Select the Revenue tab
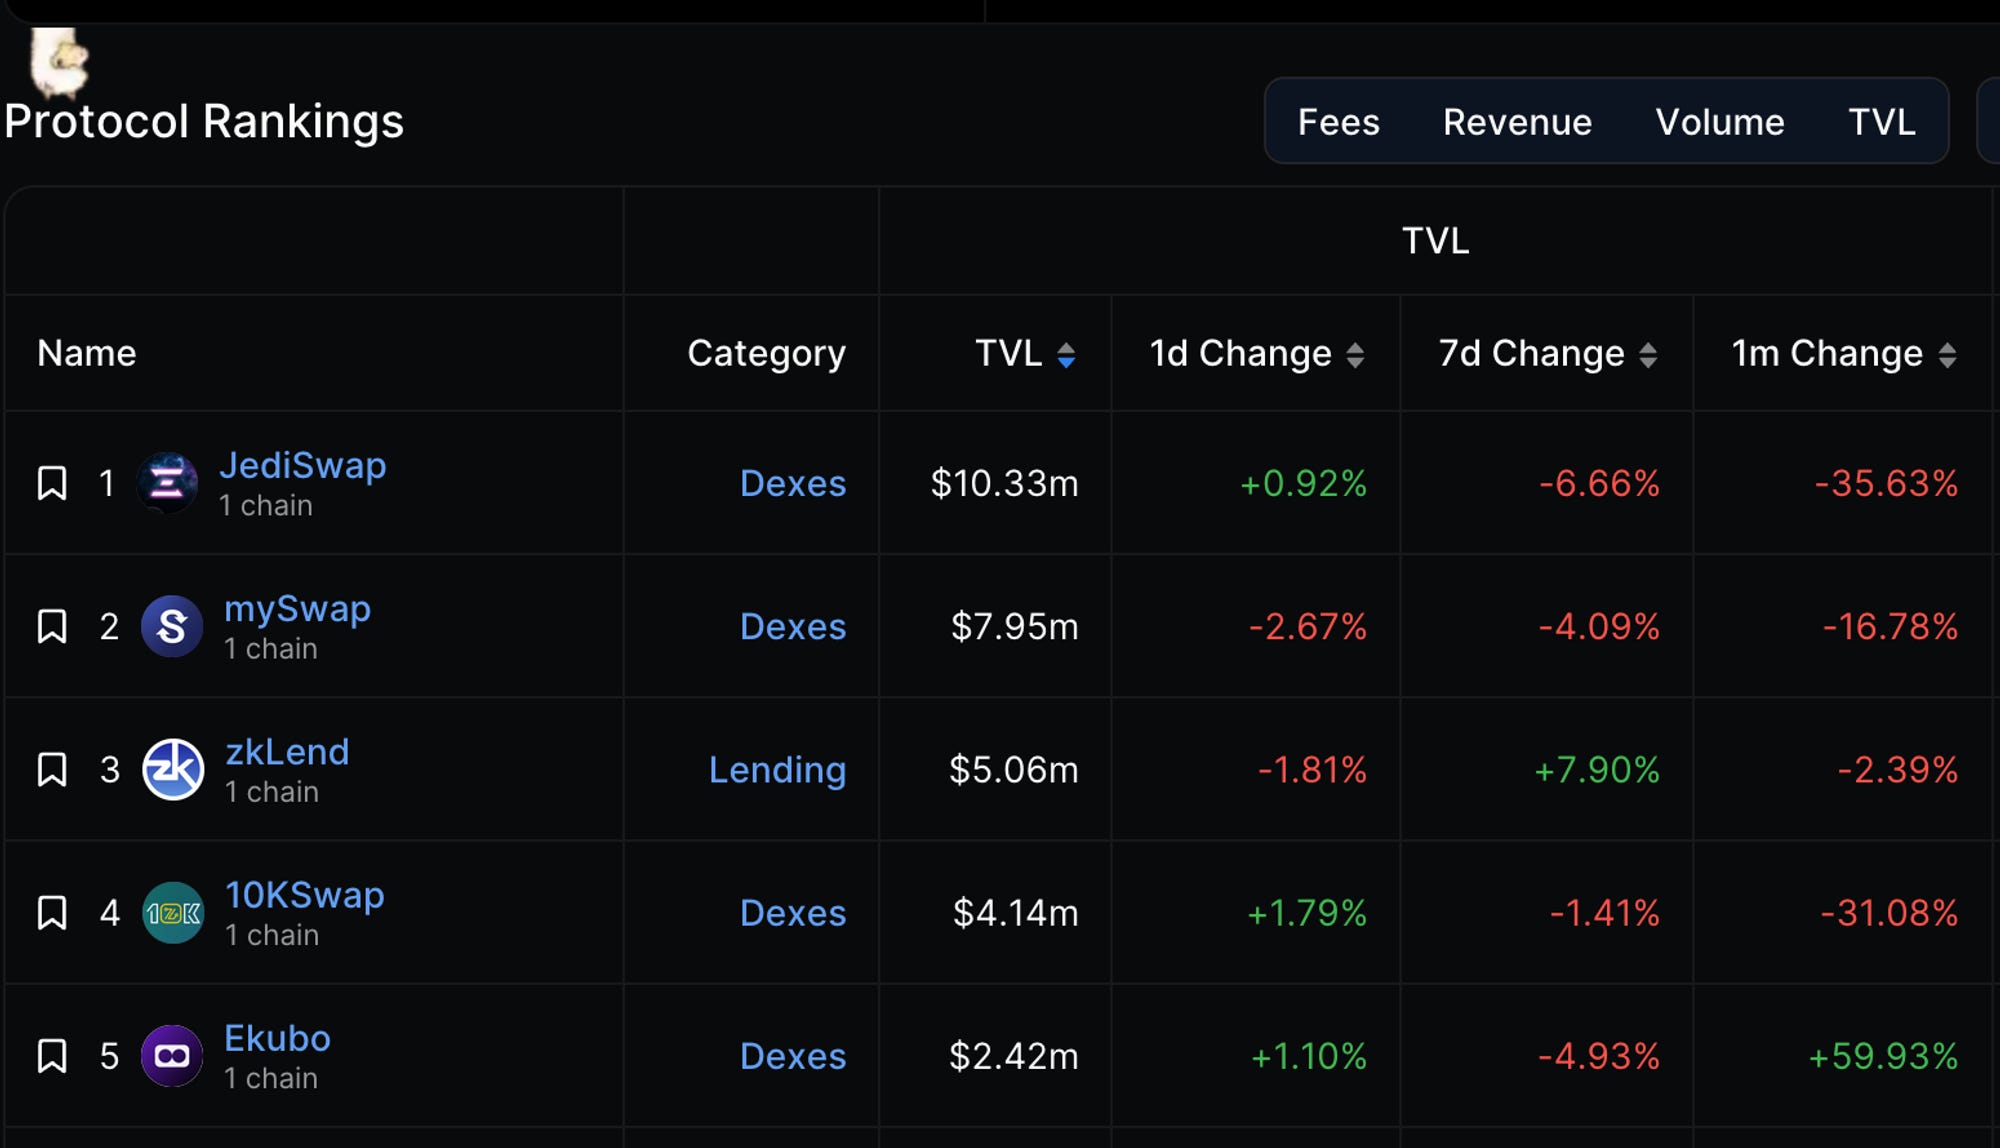The height and width of the screenshot is (1148, 2000). [x=1517, y=122]
